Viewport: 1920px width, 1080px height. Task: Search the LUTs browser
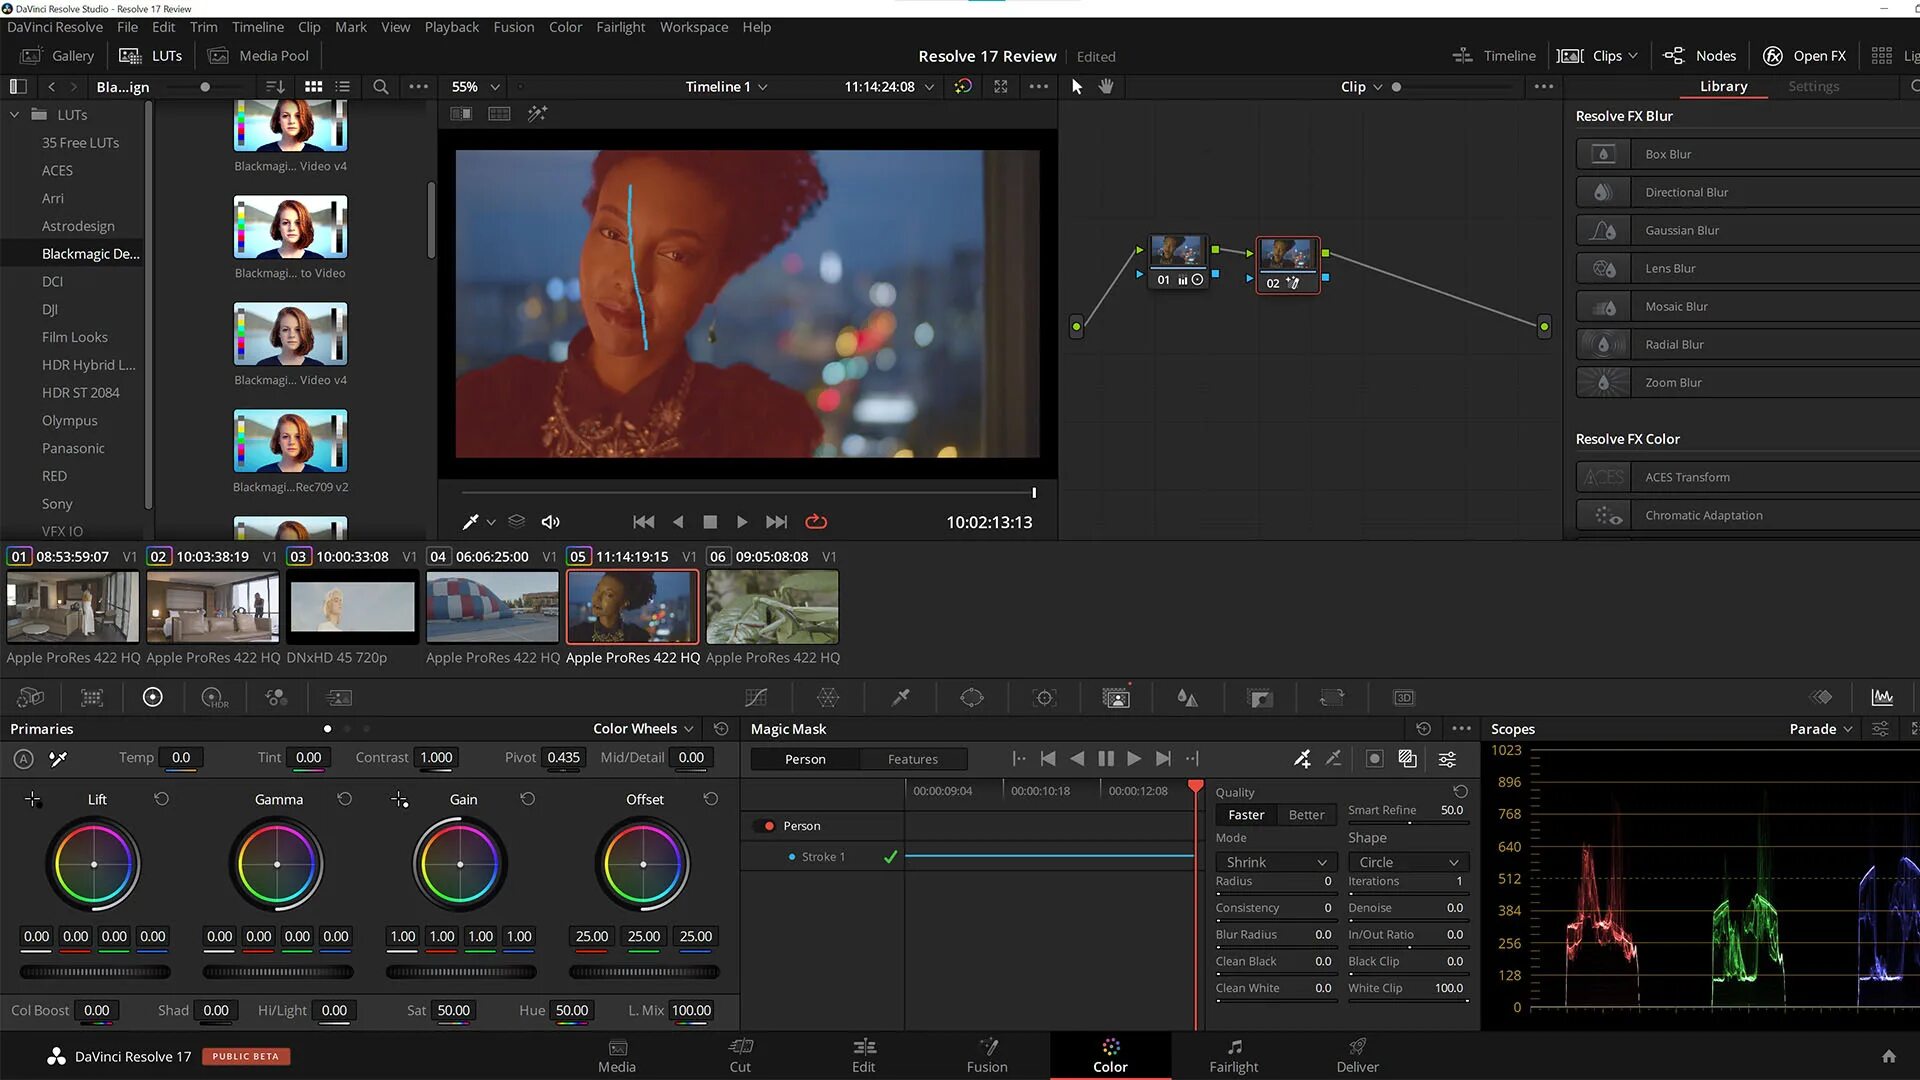(x=381, y=87)
